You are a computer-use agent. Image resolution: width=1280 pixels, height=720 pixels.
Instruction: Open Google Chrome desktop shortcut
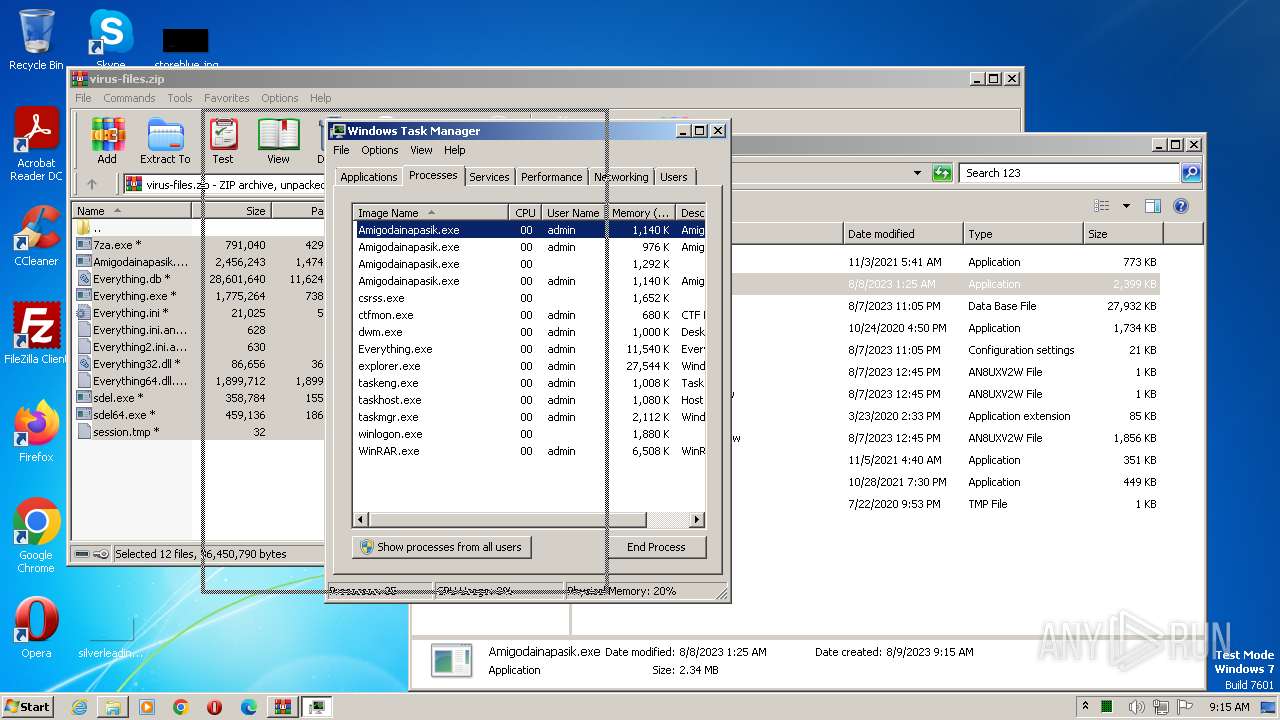coord(36,536)
